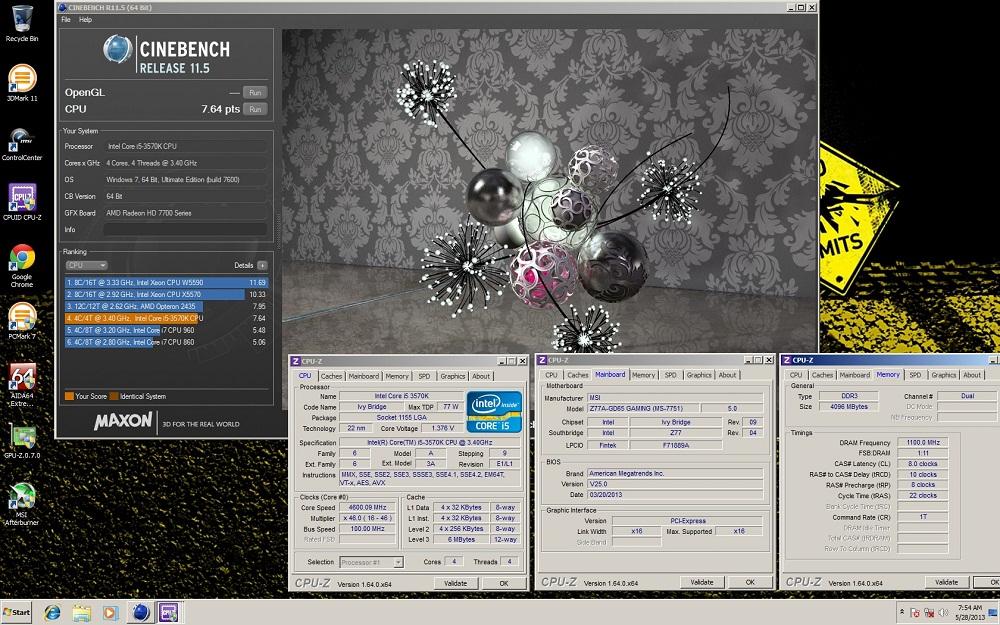
Task: Switch to Cinebench in the taskbar
Action: tap(140, 613)
